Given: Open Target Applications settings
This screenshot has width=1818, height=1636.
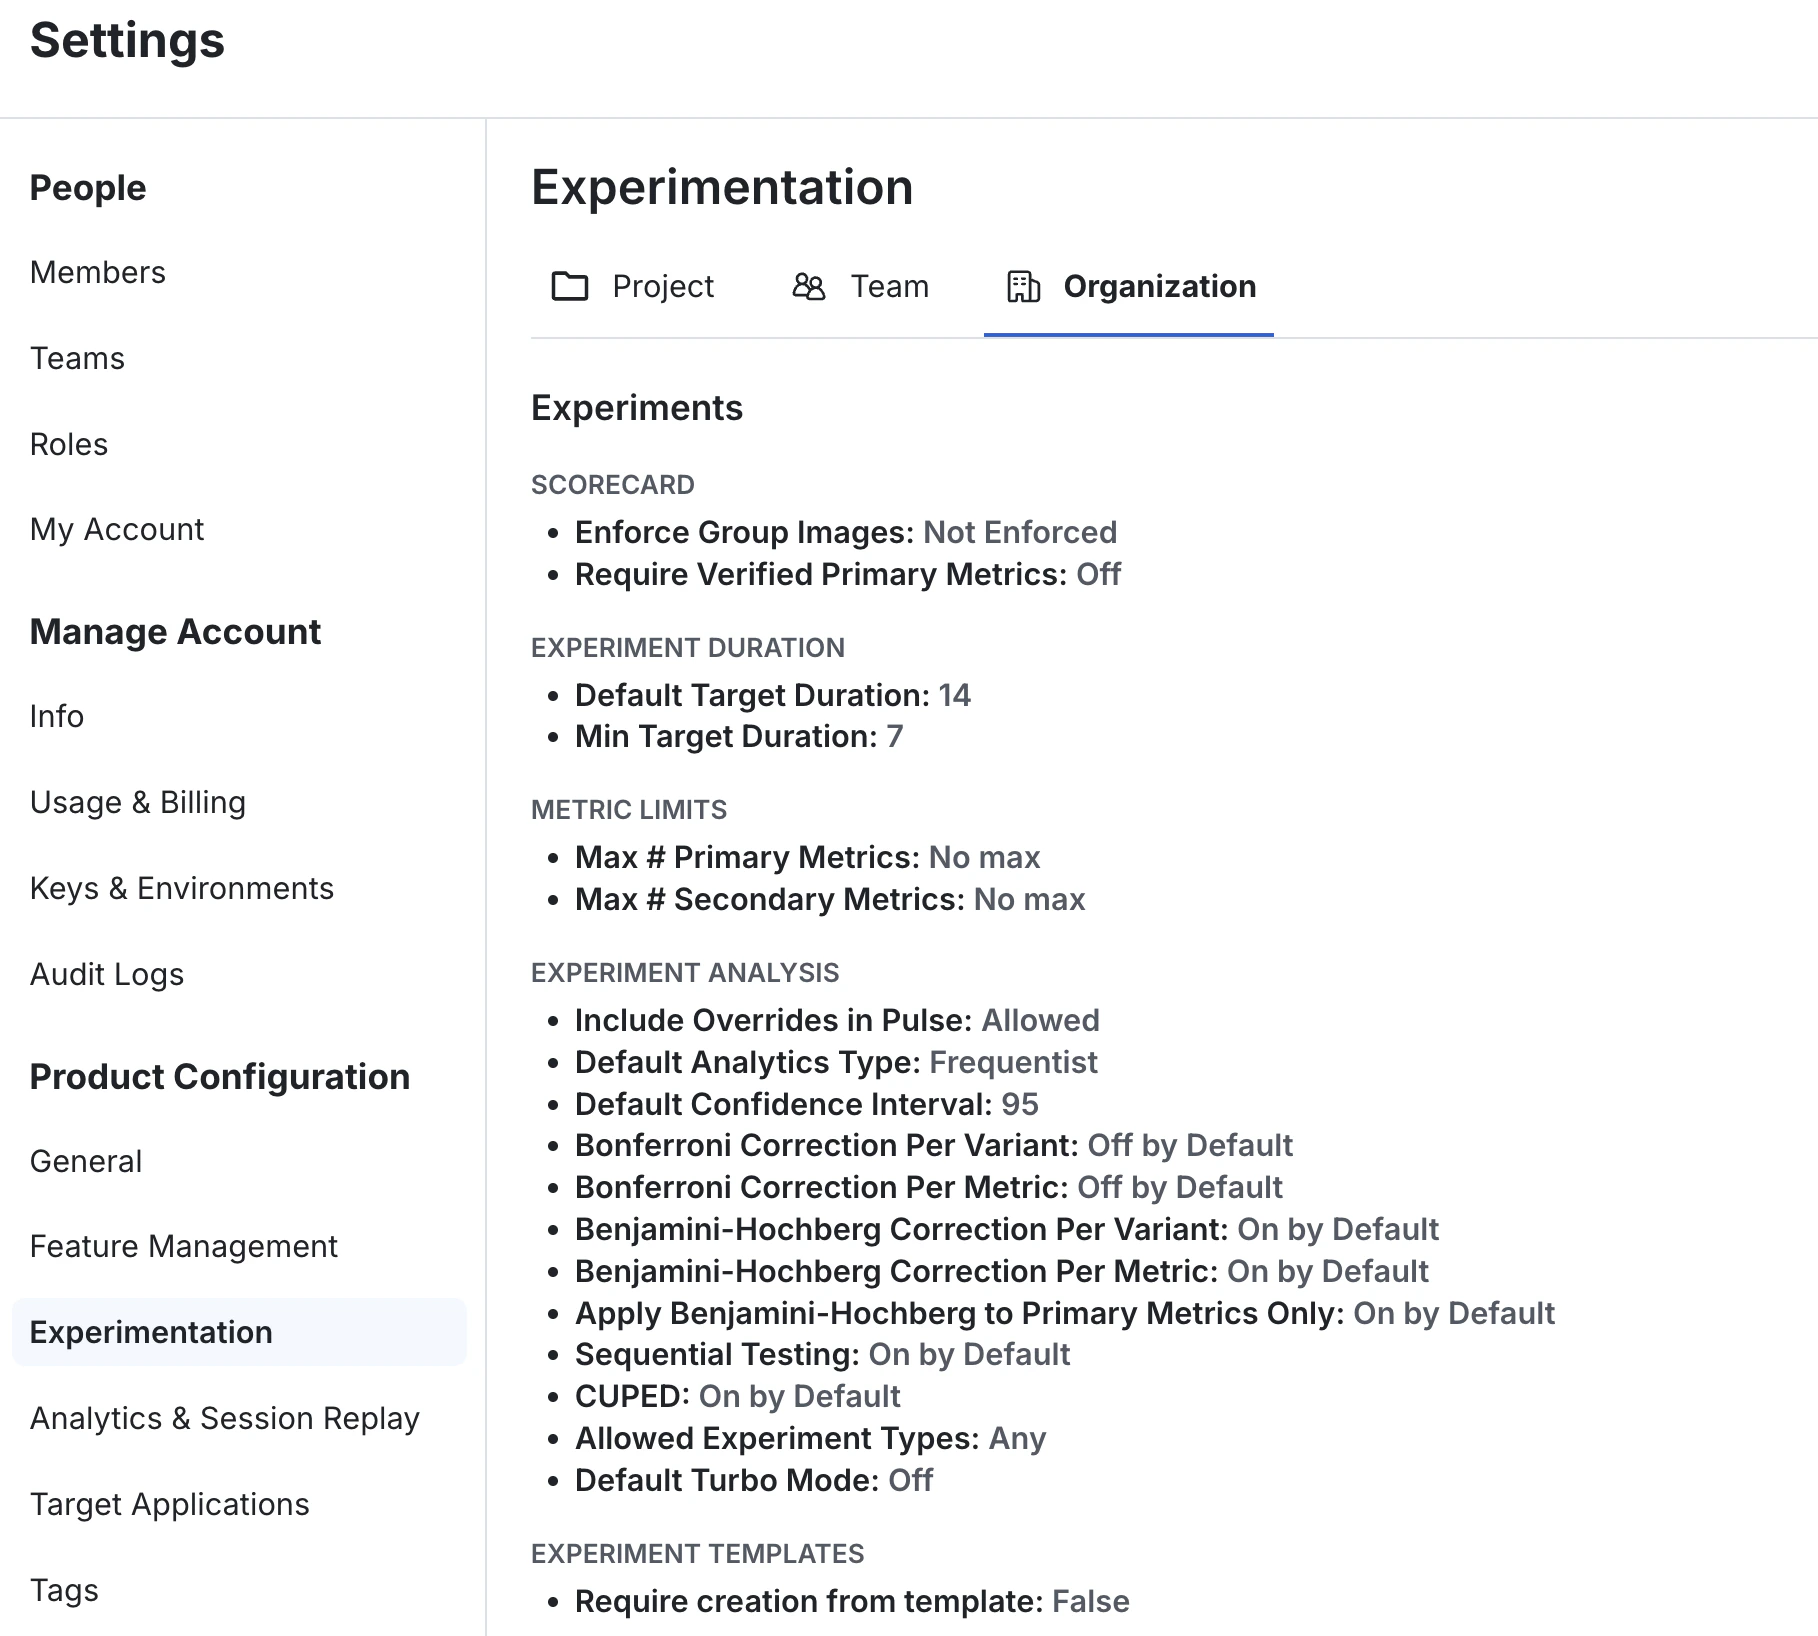Looking at the screenshot, I should pyautogui.click(x=170, y=1504).
